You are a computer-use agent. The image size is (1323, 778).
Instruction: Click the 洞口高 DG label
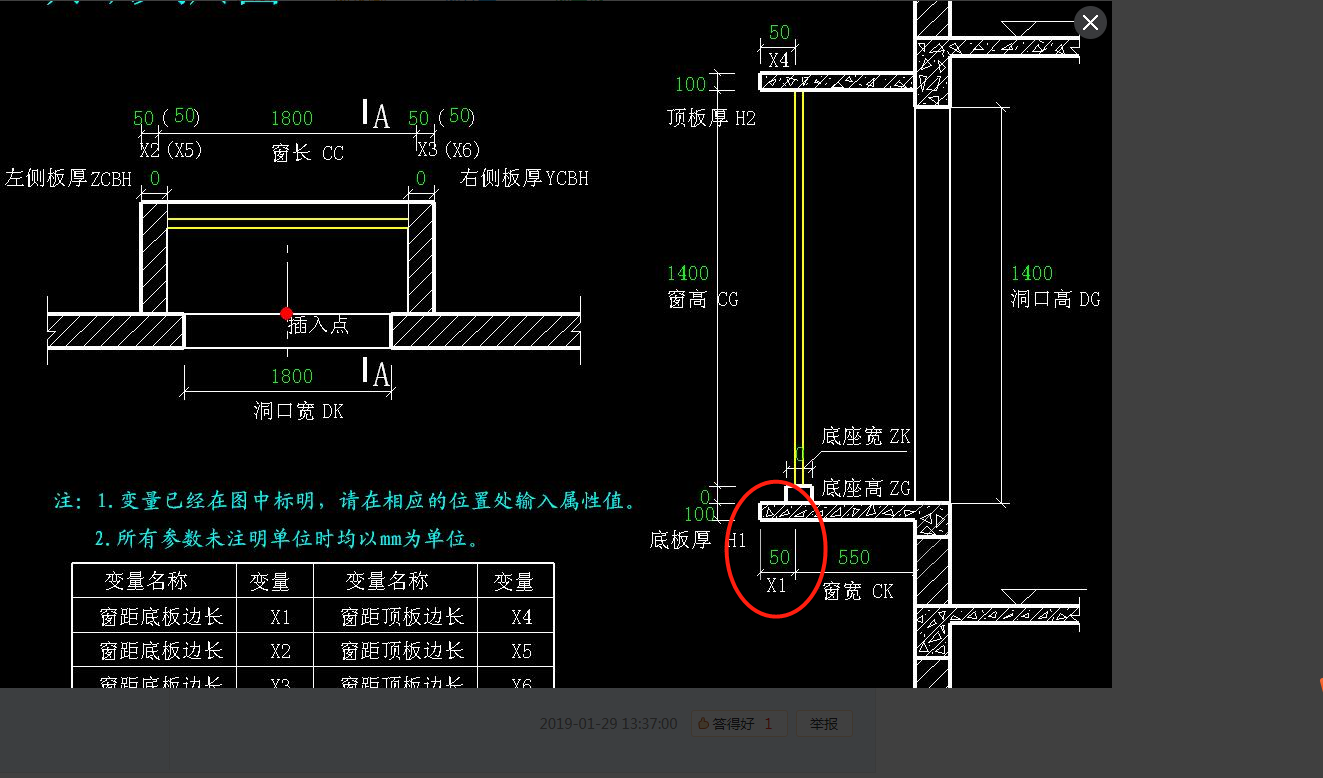(1055, 299)
